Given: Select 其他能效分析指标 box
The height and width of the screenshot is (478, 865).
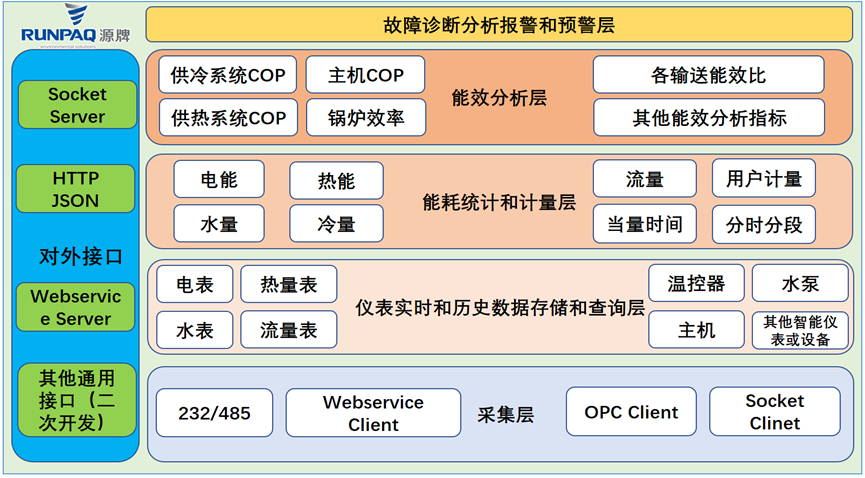Looking at the screenshot, I should point(708,118).
